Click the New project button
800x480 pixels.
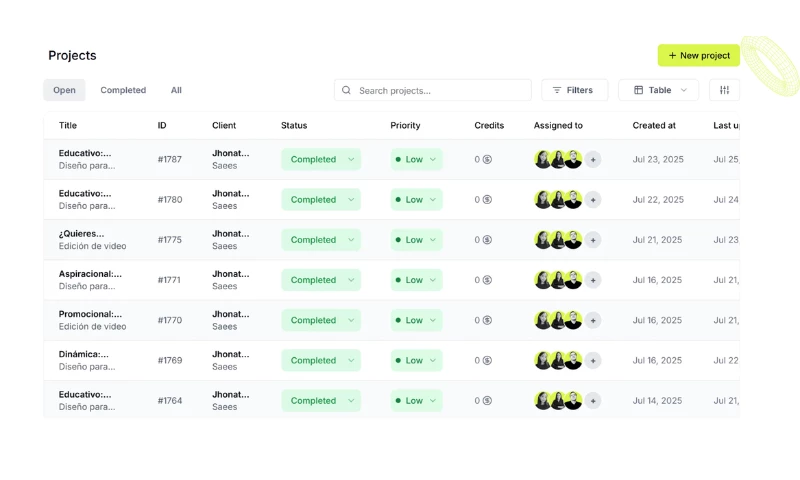698,56
